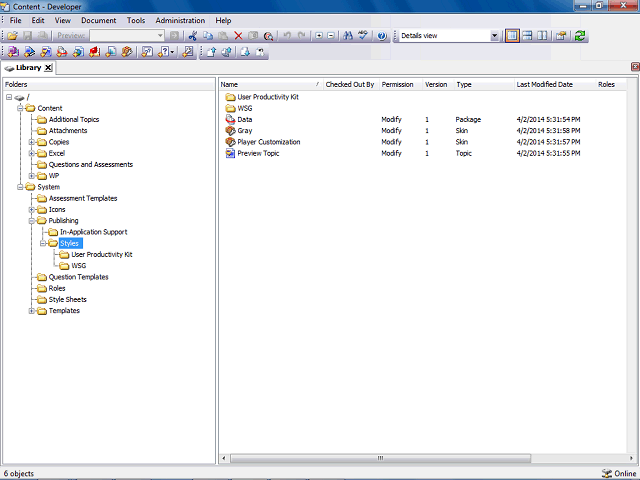Viewport: 640px width, 480px height.
Task: Click the Collapse All minus icon
Action: 331,36
